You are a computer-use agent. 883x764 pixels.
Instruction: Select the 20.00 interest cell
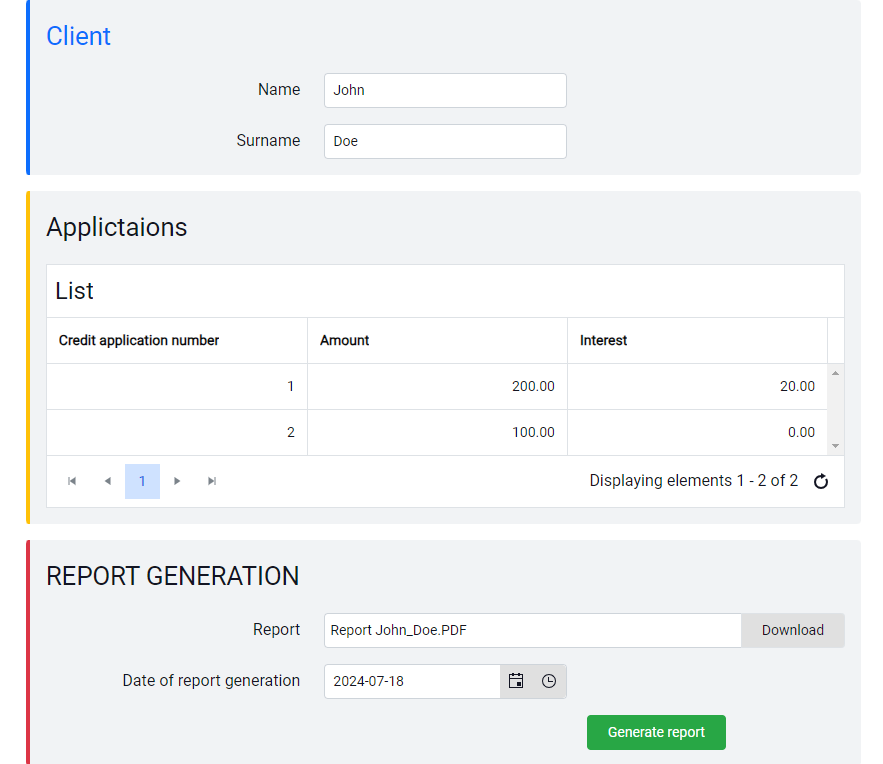click(698, 387)
